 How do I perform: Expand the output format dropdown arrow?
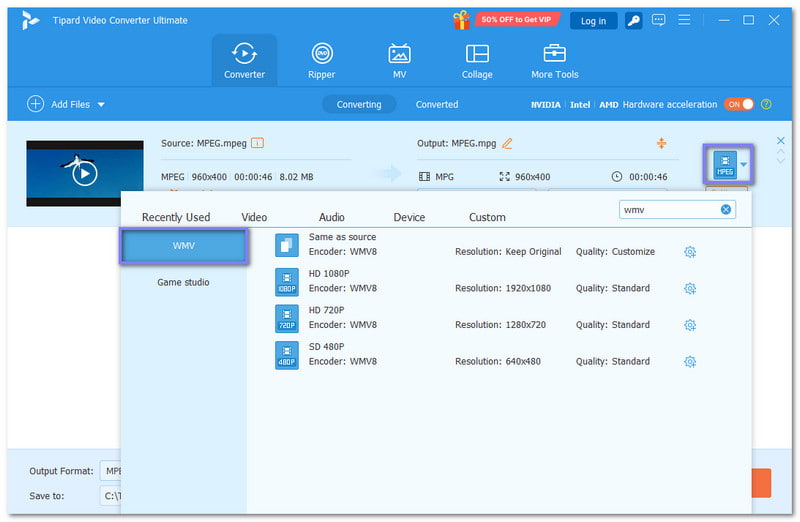(x=743, y=164)
